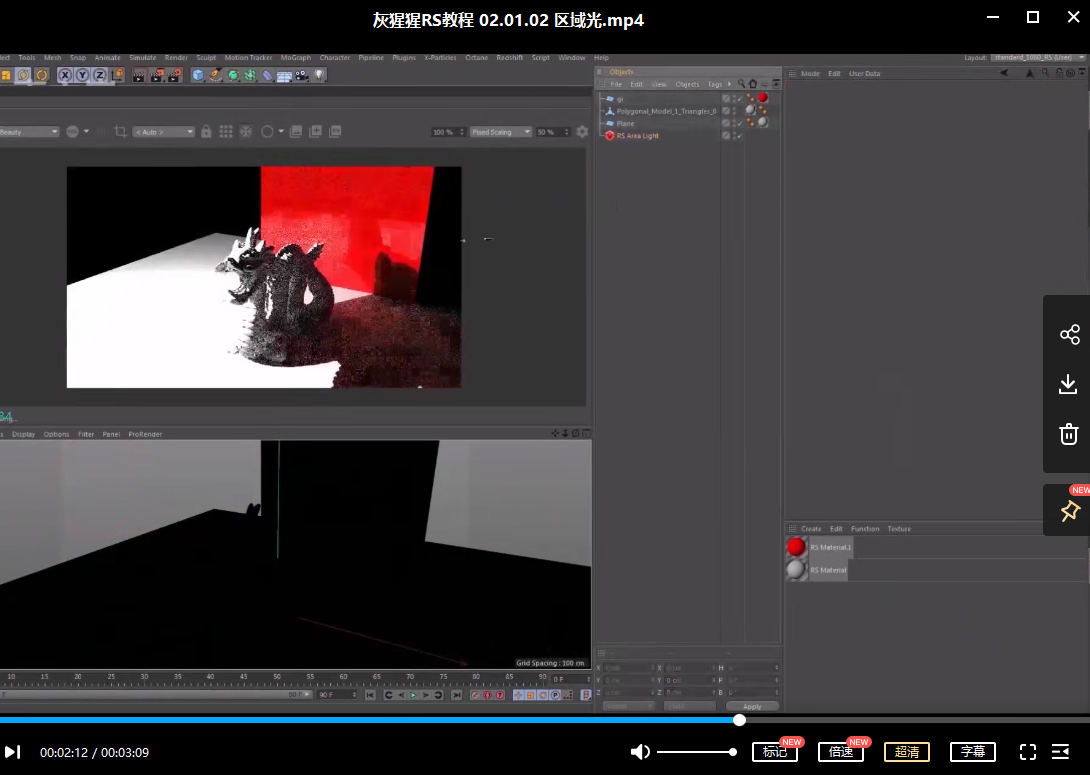Click the 字幕 subtitles button
Viewport: 1090px width, 775px height.
[972, 752]
